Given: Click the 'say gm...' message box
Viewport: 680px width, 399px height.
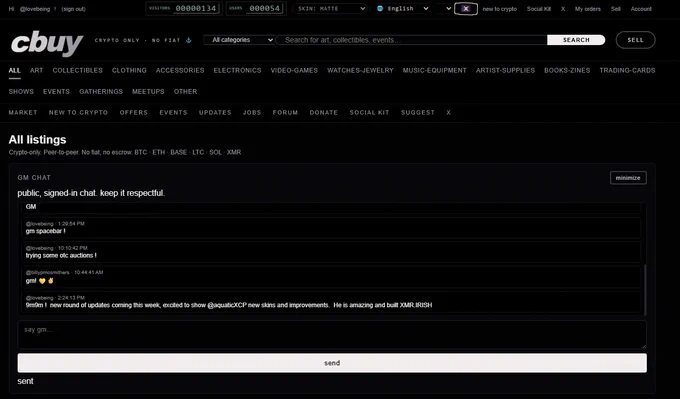Looking at the screenshot, I should pos(332,334).
